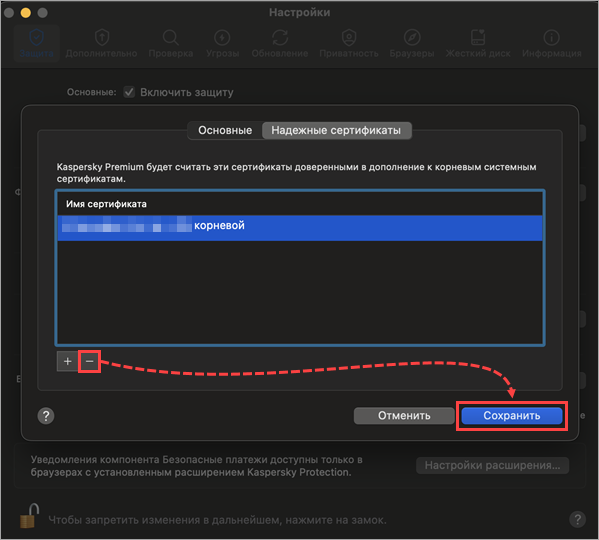The width and height of the screenshot is (599, 540).
Task: Add a trusted certificate with plus button
Action: tap(68, 361)
